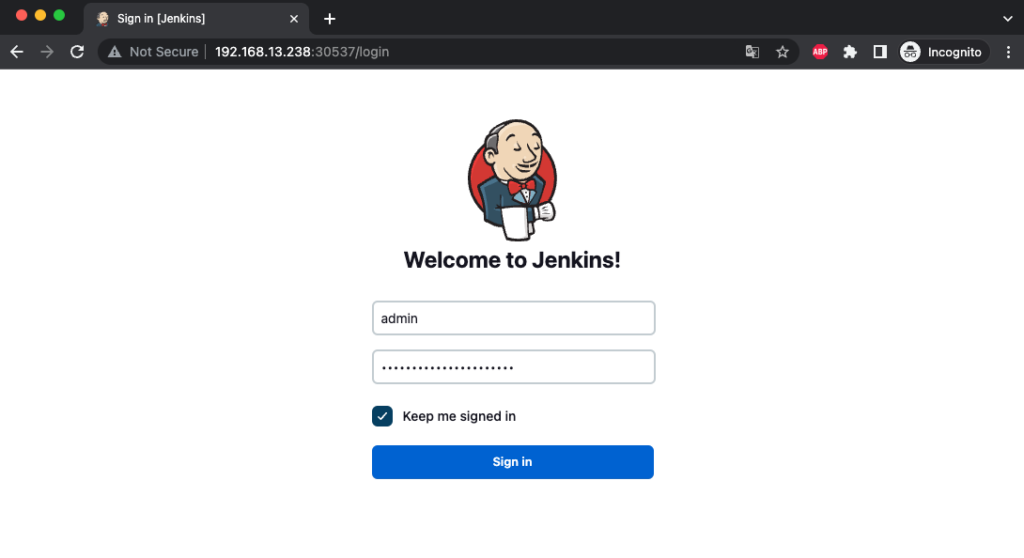Focus the username field containing admin
Screen dimensions: 1024x558
513,318
